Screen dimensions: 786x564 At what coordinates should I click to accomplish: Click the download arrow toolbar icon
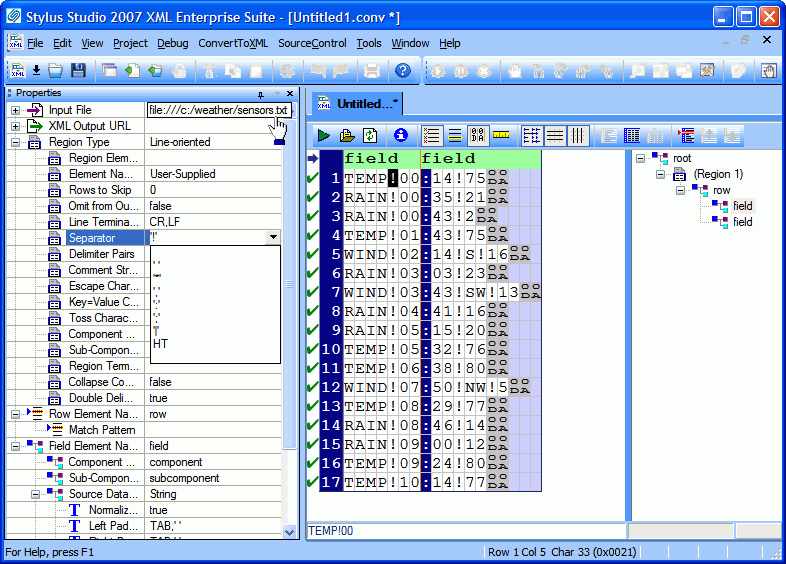[36, 71]
